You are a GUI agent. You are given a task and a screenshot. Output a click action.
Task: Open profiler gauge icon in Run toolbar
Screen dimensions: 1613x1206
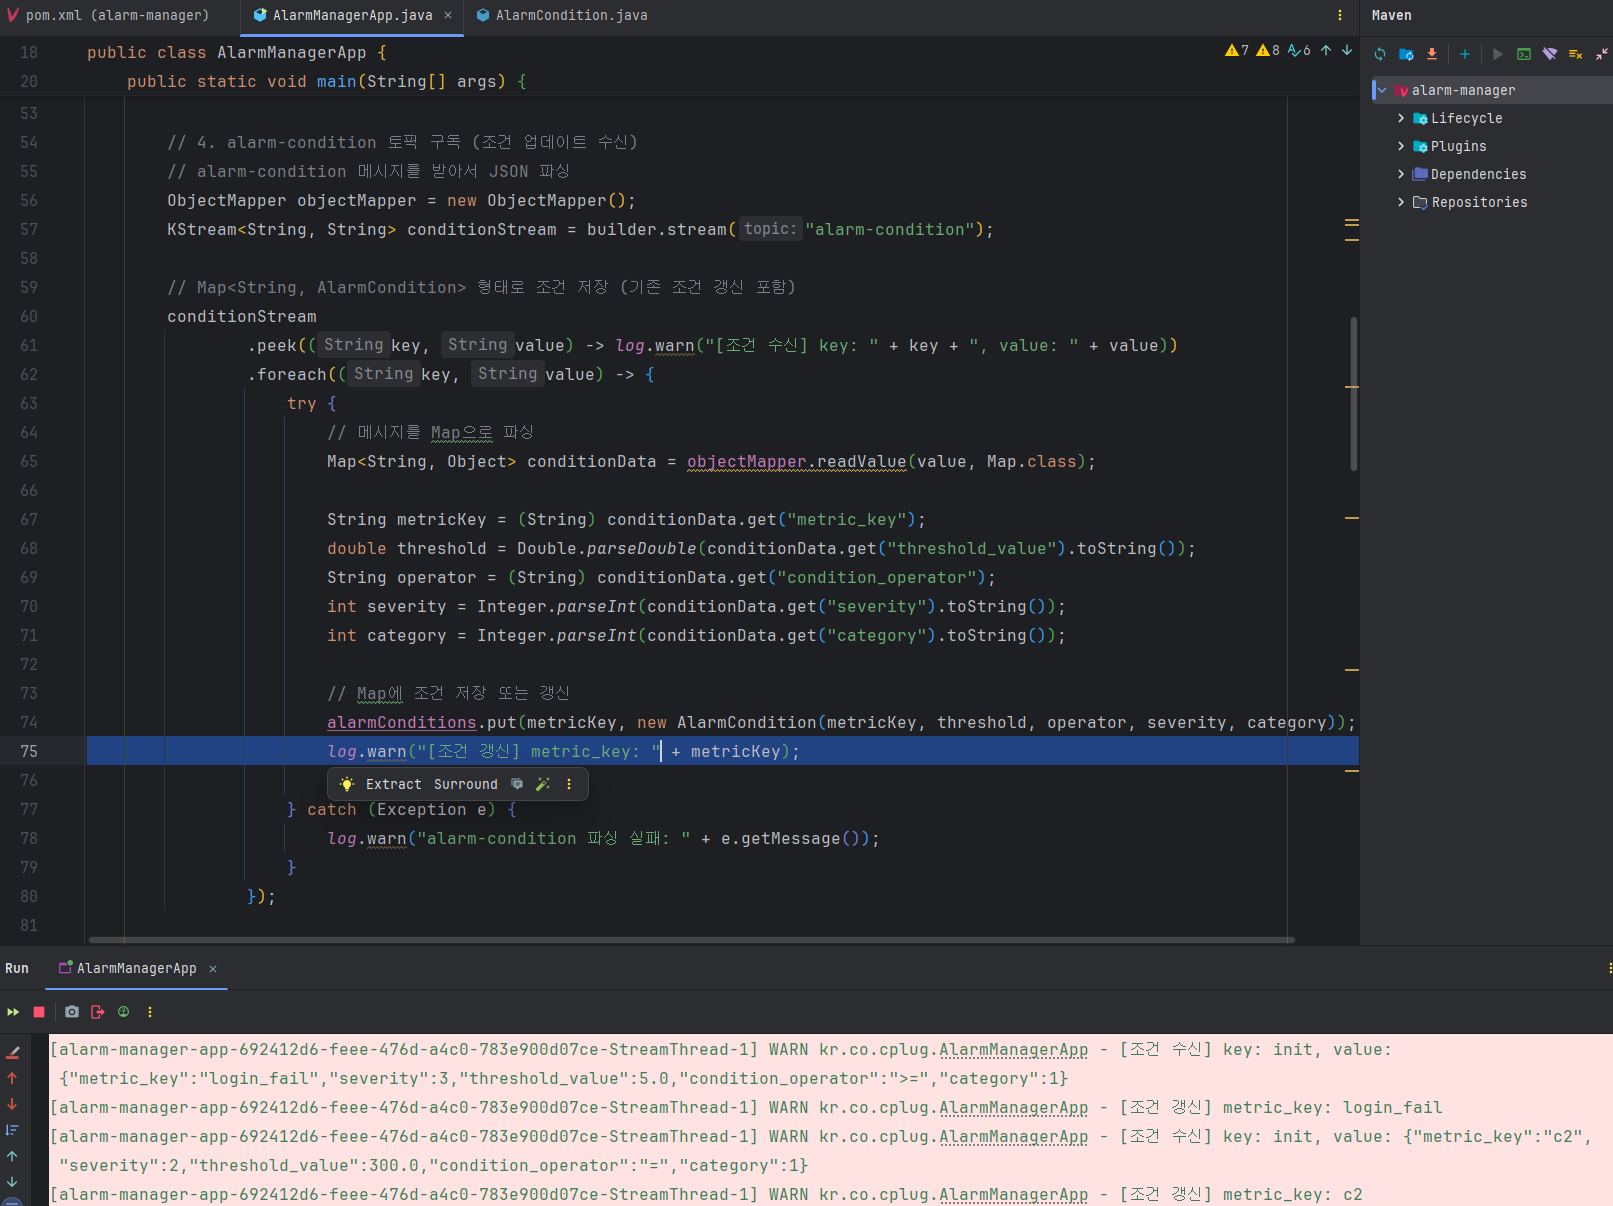(x=124, y=1012)
